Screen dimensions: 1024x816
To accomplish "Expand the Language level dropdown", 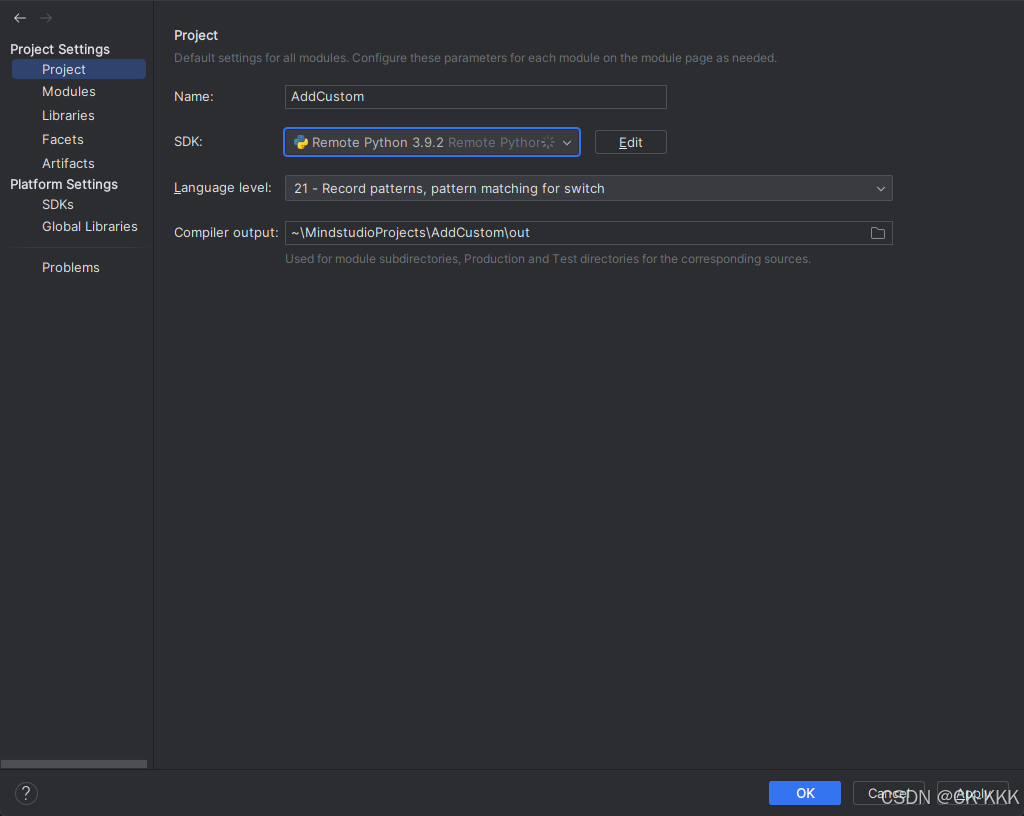I will tap(880, 189).
